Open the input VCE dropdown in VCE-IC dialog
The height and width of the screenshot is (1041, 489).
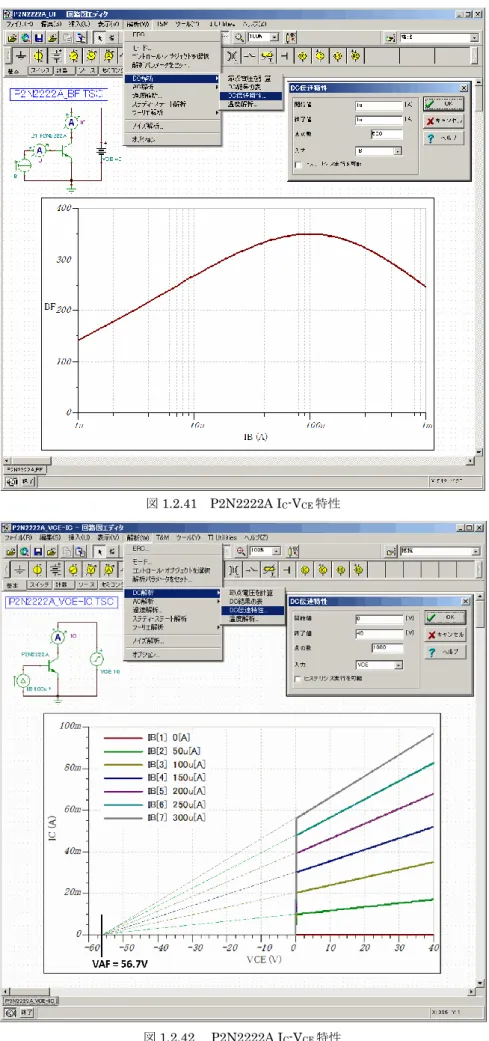click(x=398, y=665)
